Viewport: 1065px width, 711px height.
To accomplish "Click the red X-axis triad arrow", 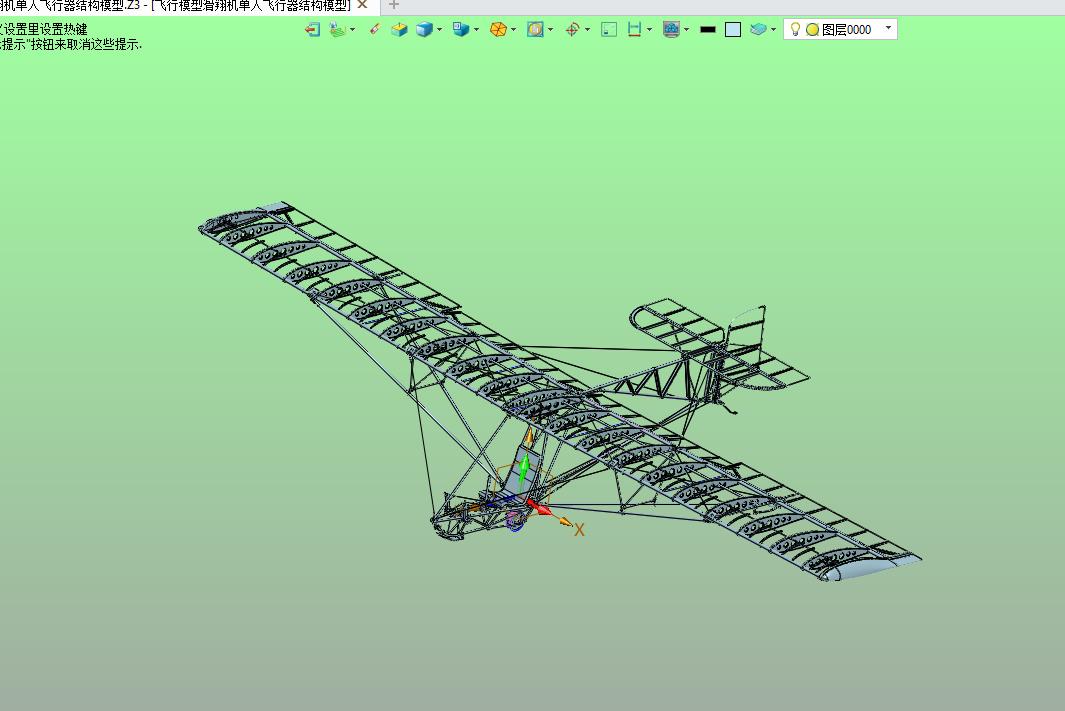I will click(x=540, y=507).
